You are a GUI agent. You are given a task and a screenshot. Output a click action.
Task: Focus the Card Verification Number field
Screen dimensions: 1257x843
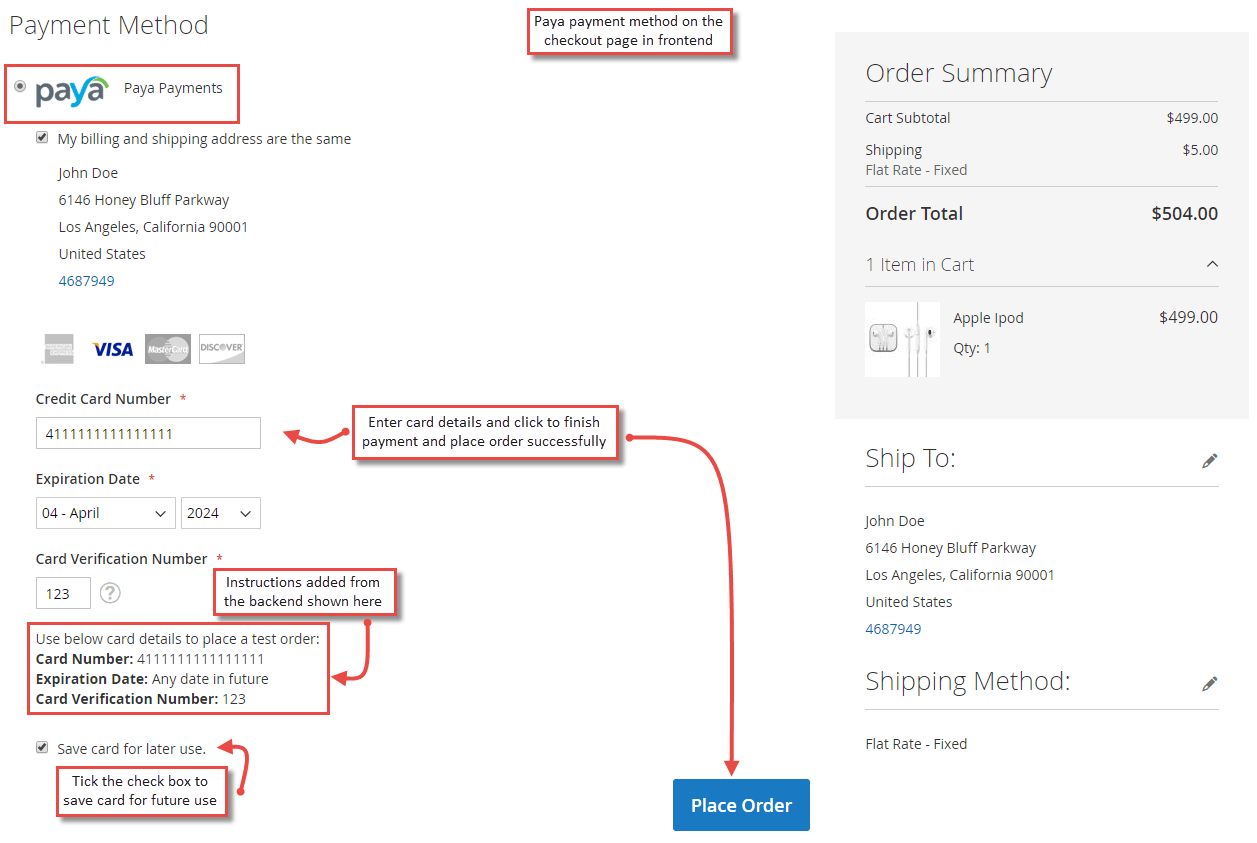pos(63,593)
